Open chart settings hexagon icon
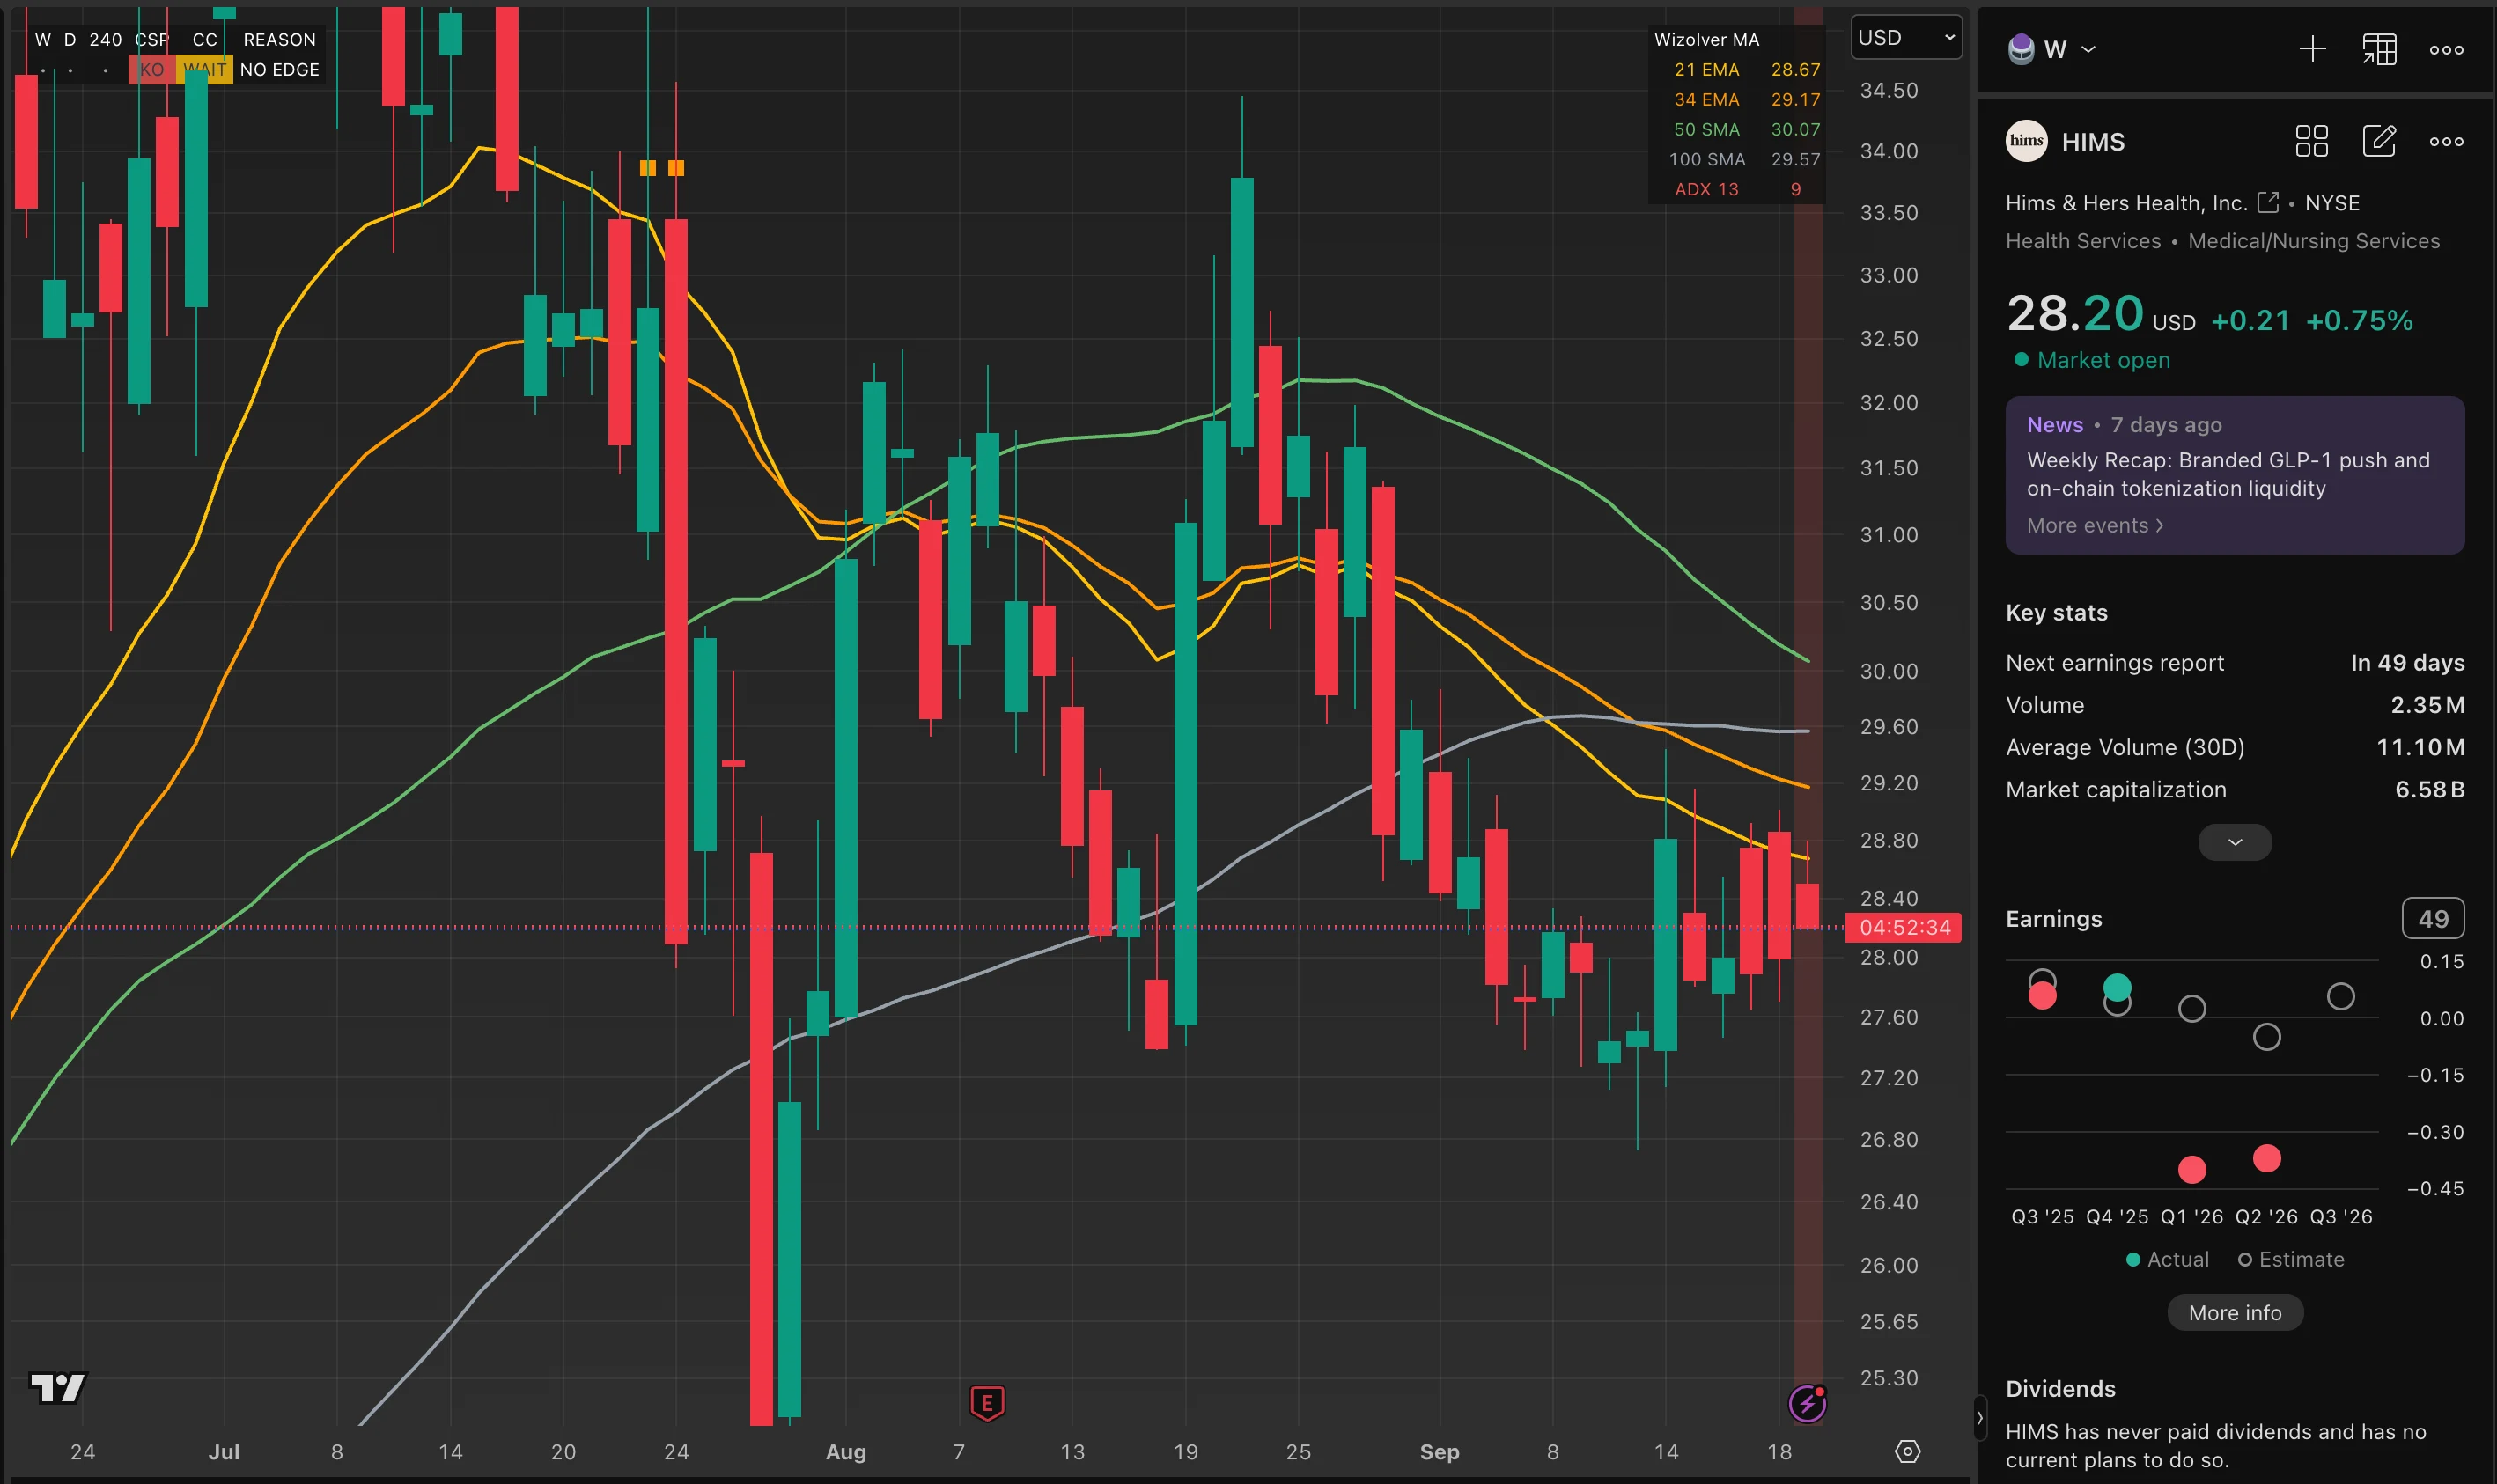 (x=1907, y=1451)
